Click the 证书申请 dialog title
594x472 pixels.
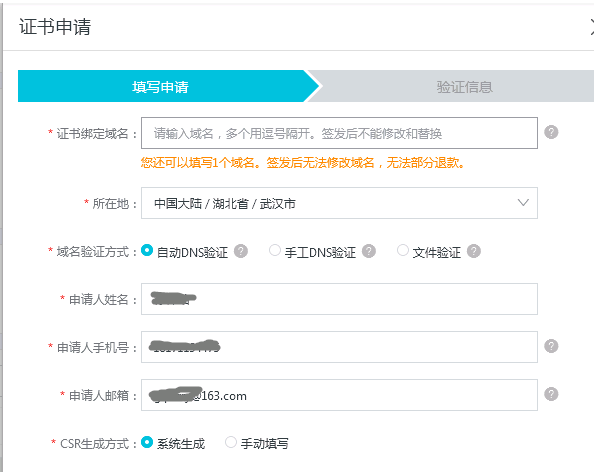coord(55,27)
